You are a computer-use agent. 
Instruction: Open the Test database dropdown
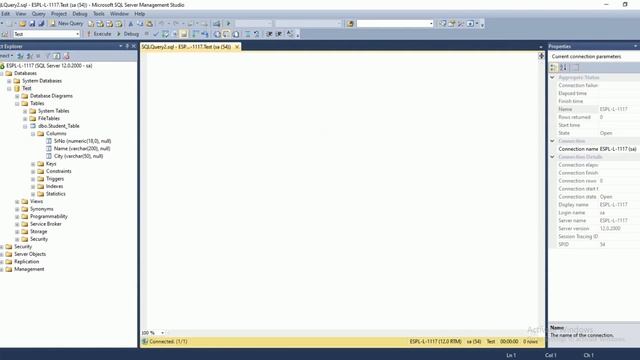tap(78, 34)
